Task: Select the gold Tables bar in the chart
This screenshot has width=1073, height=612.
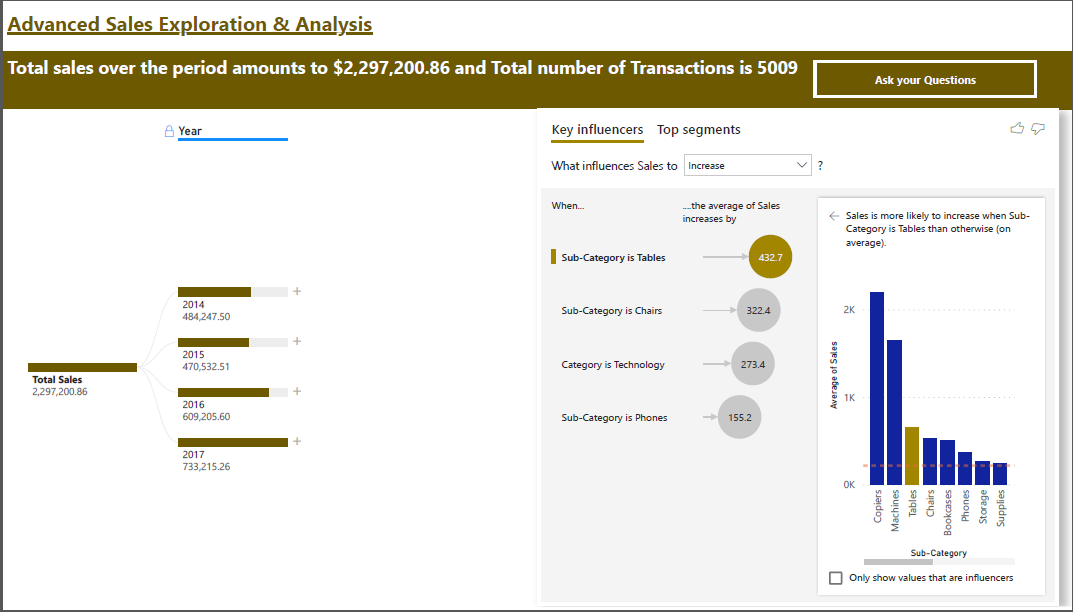Action: (913, 455)
